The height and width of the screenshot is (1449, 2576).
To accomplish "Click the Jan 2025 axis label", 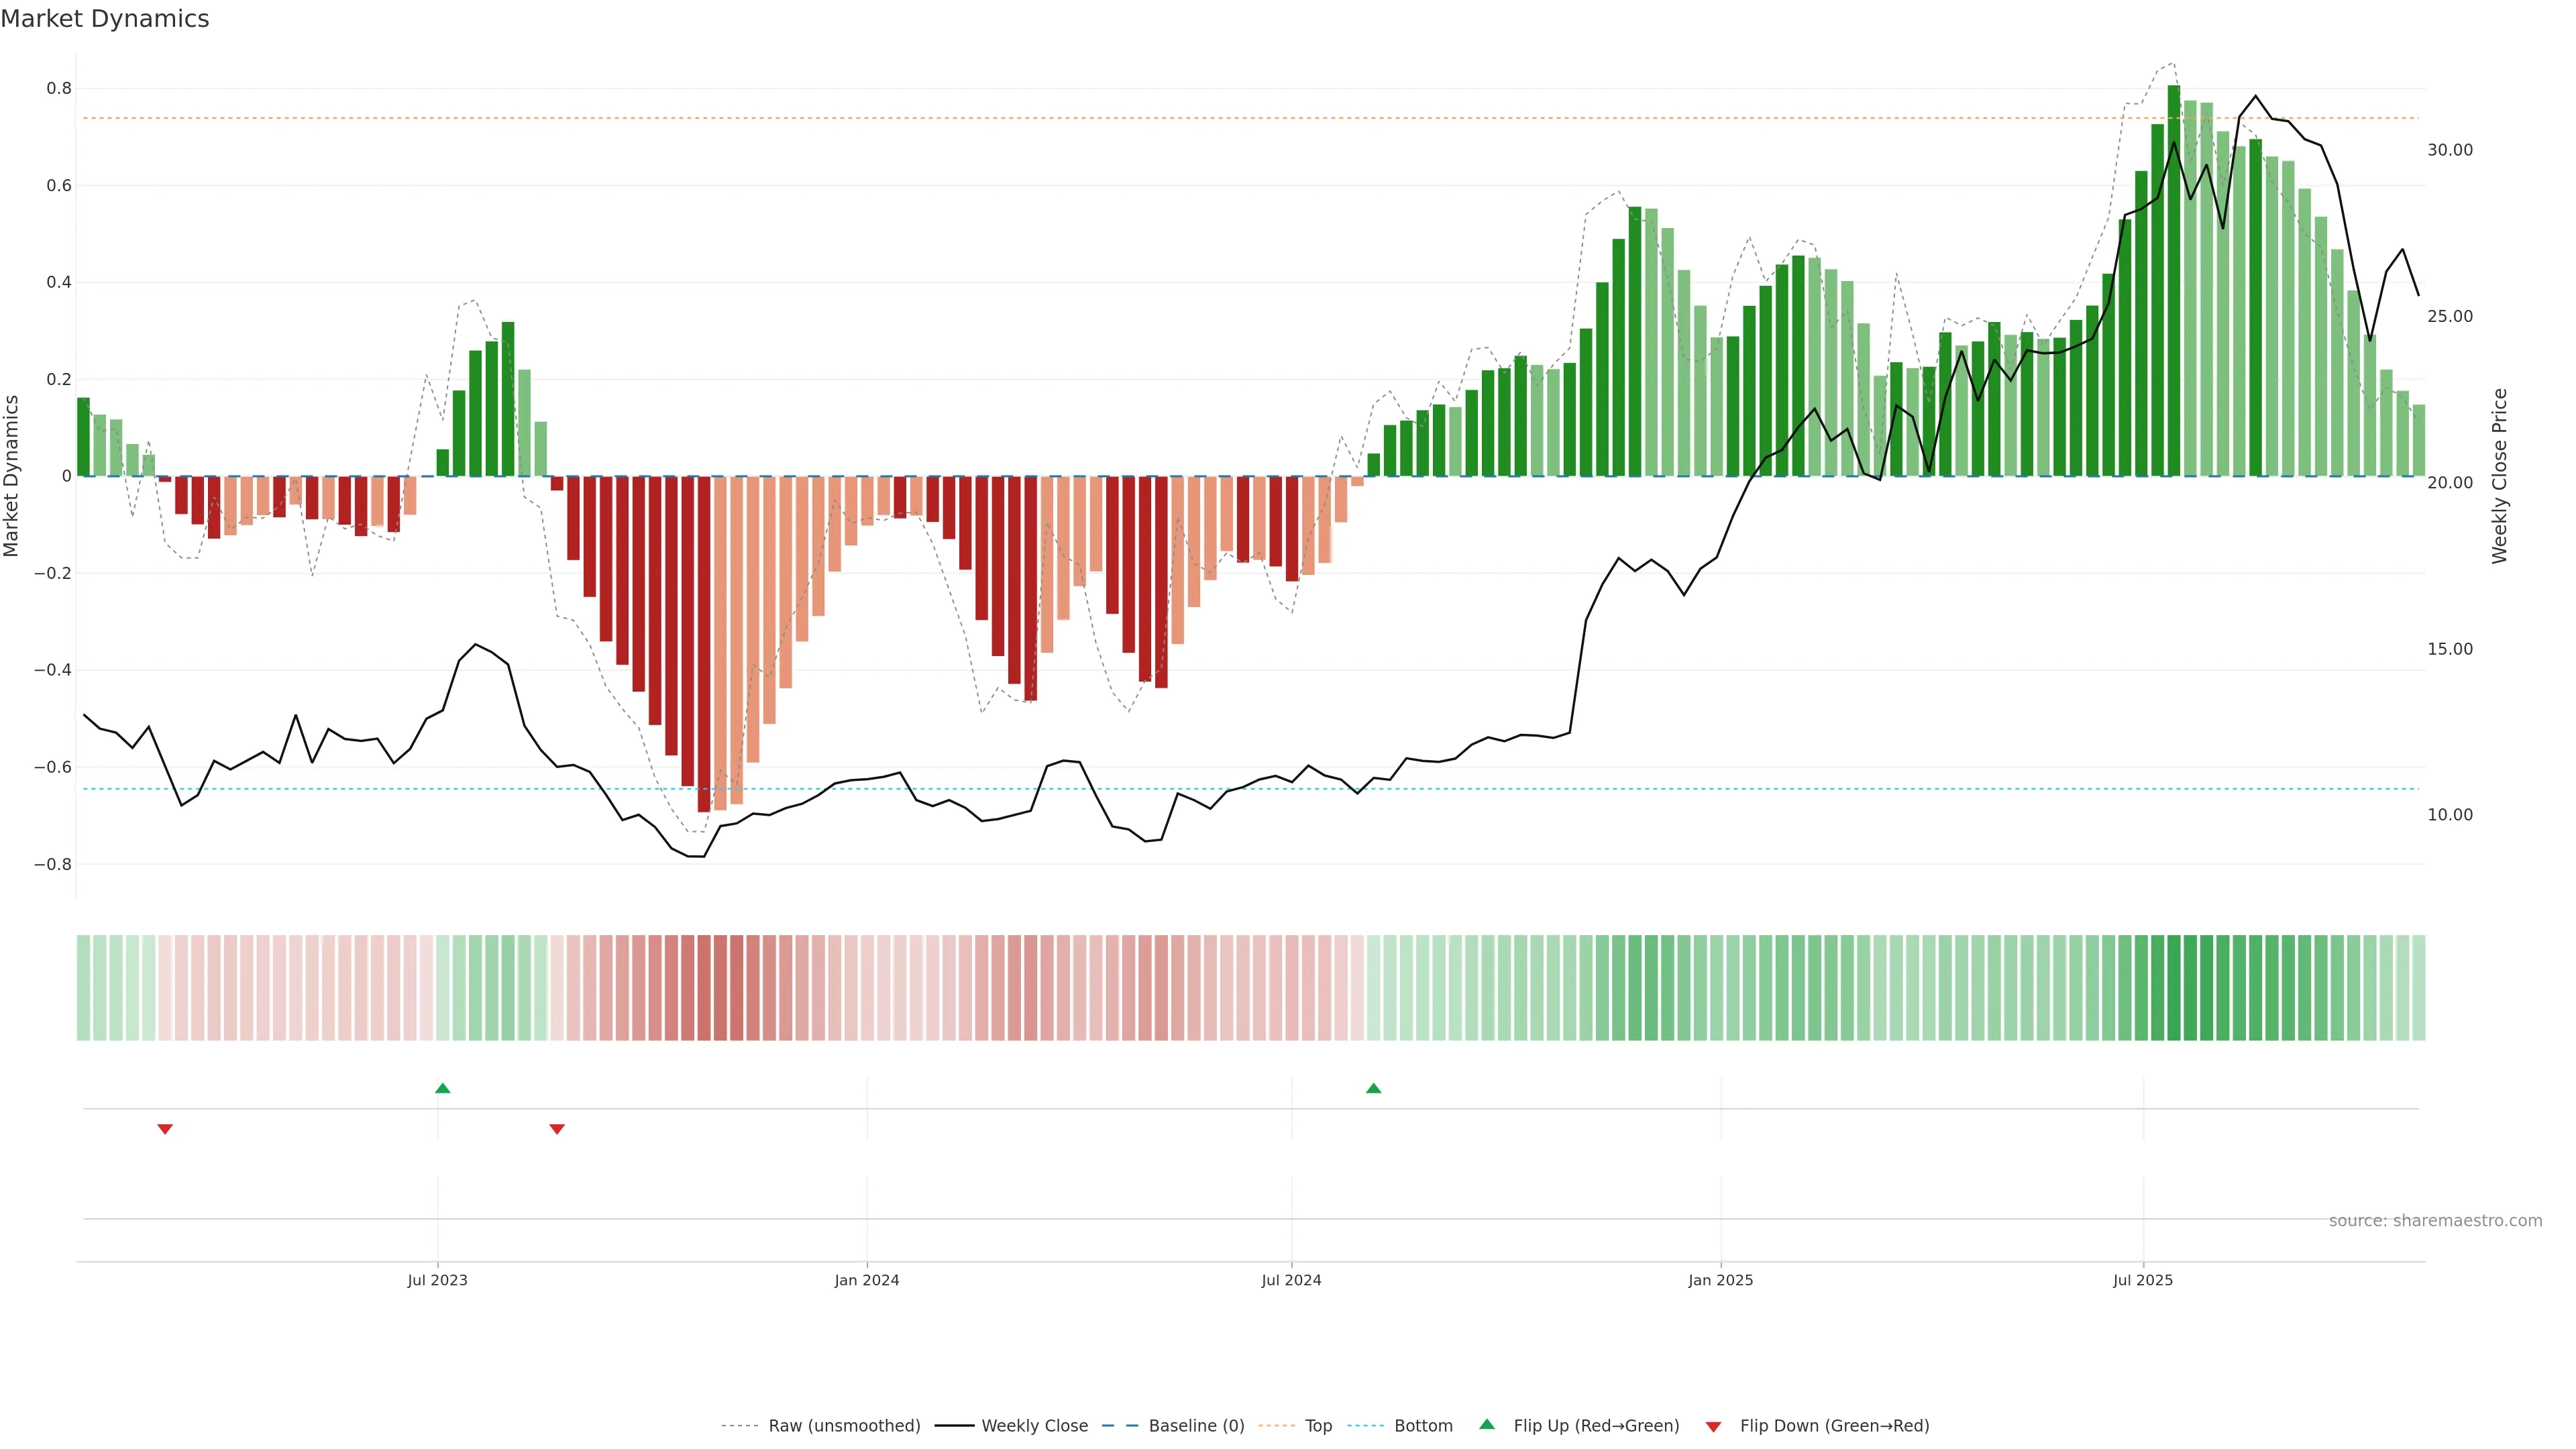I will [x=1720, y=1280].
